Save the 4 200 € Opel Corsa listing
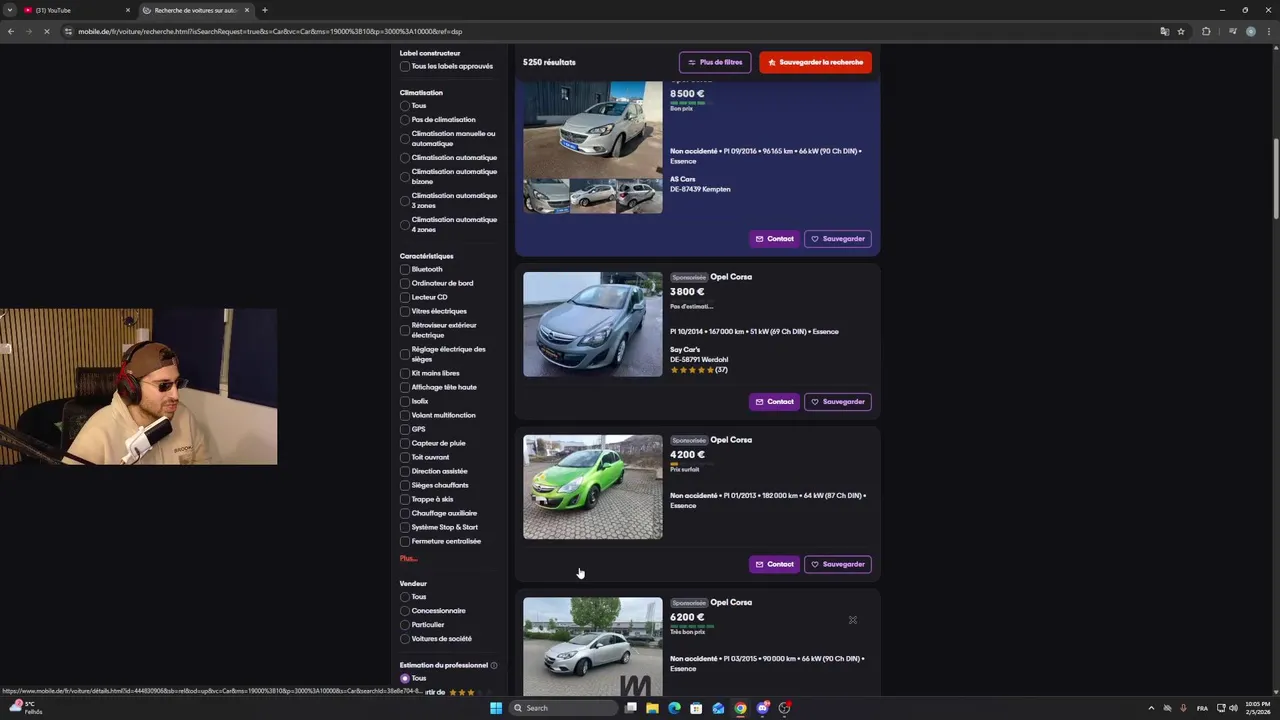This screenshot has height=720, width=1280. (x=838, y=564)
